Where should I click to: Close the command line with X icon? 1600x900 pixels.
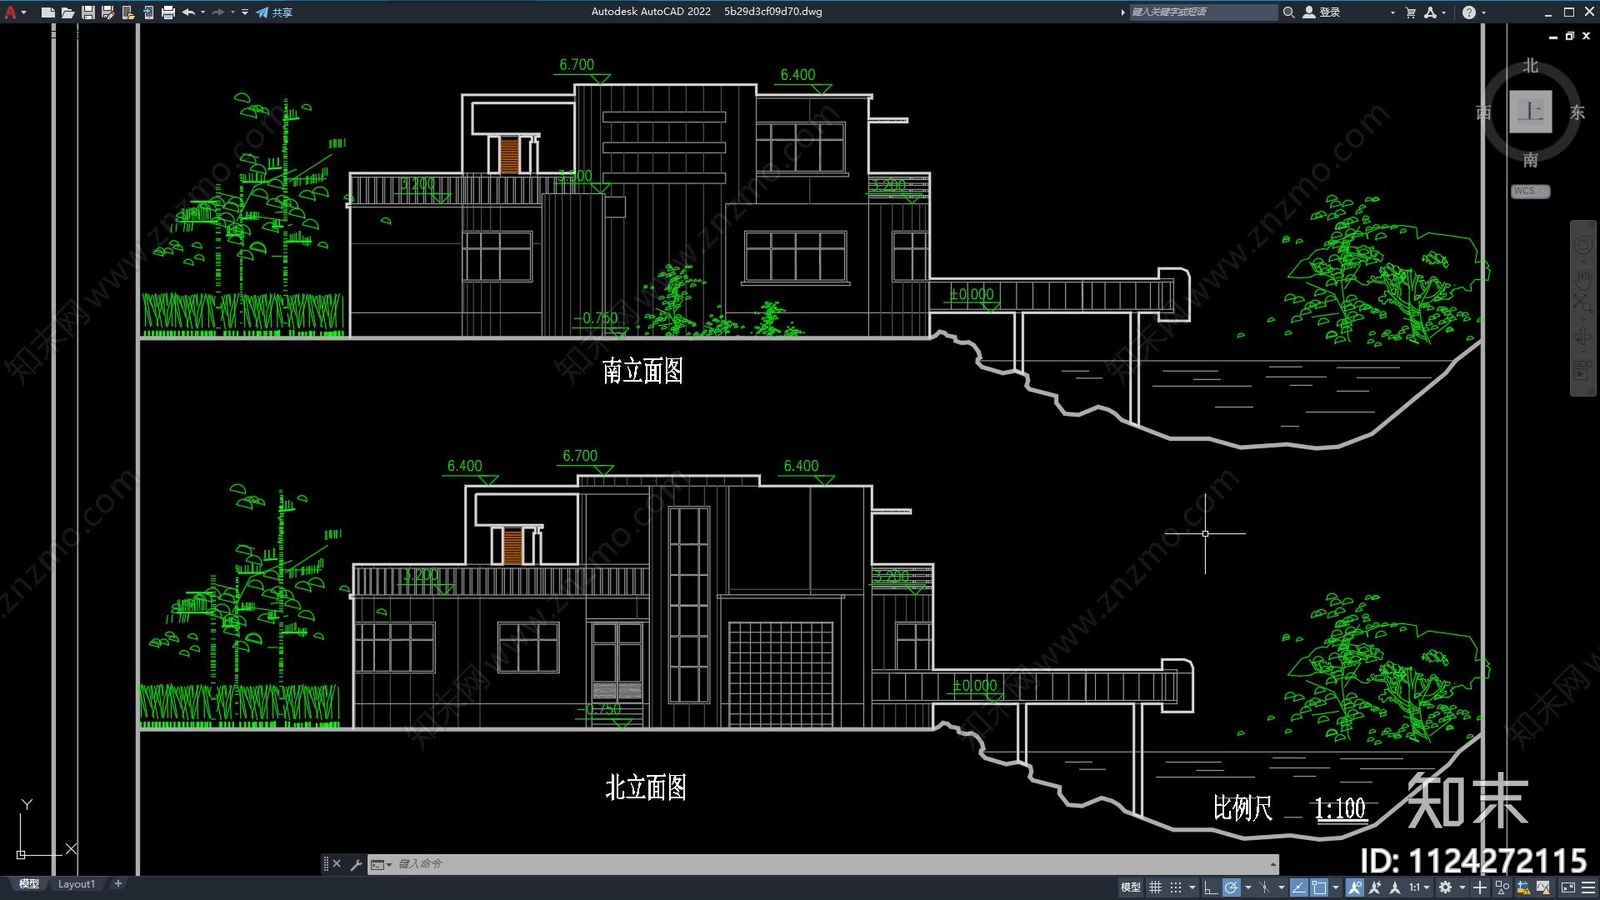pyautogui.click(x=337, y=864)
